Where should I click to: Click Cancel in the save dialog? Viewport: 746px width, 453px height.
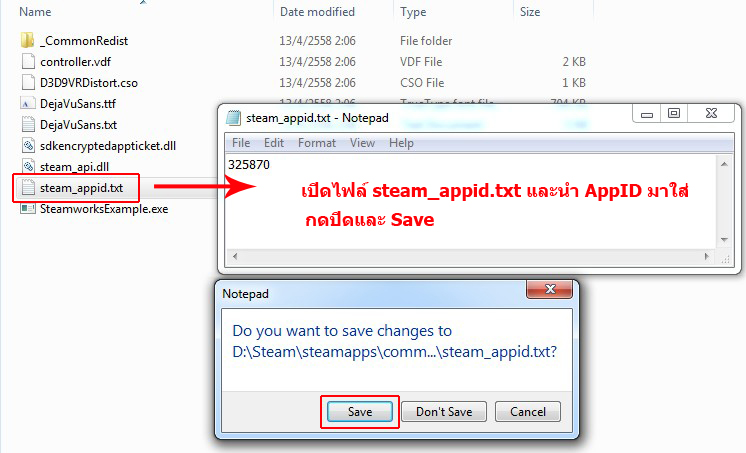[528, 412]
